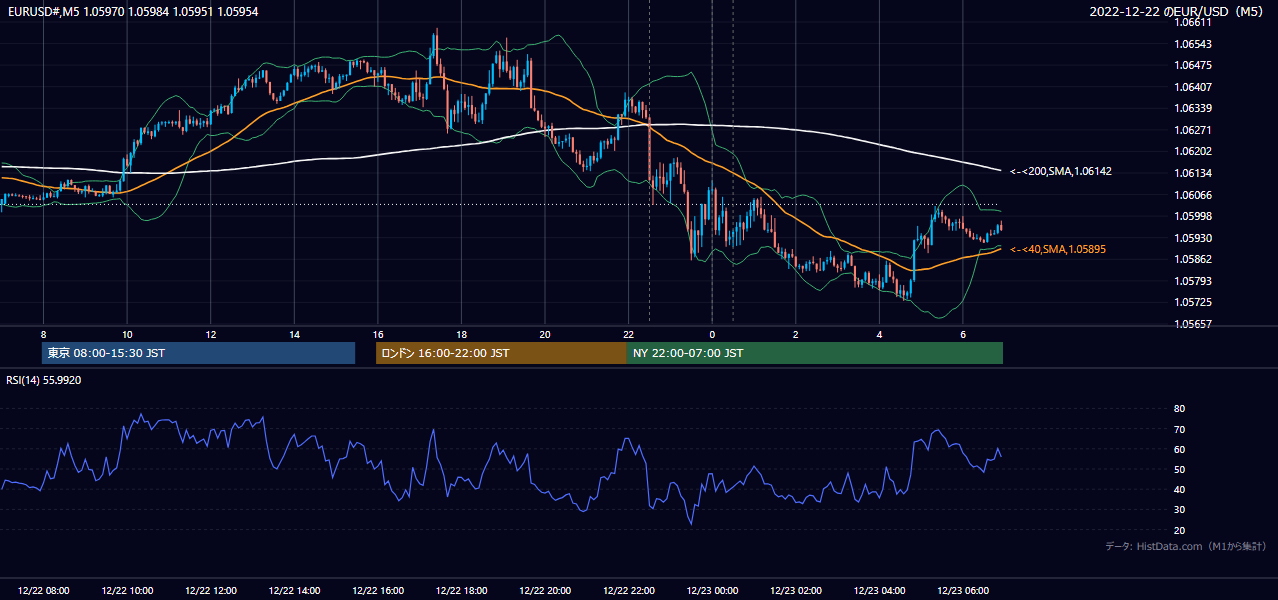
Task: Click the 12/22 14:00 time axis label
Action: click(294, 591)
